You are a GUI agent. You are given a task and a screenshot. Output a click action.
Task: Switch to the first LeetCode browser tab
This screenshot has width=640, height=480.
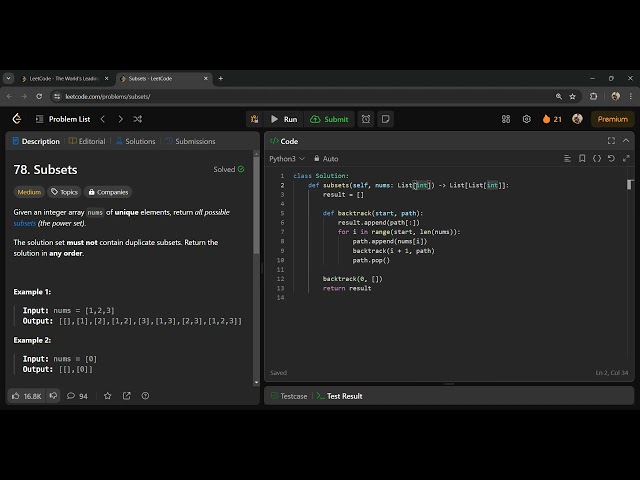[64, 78]
